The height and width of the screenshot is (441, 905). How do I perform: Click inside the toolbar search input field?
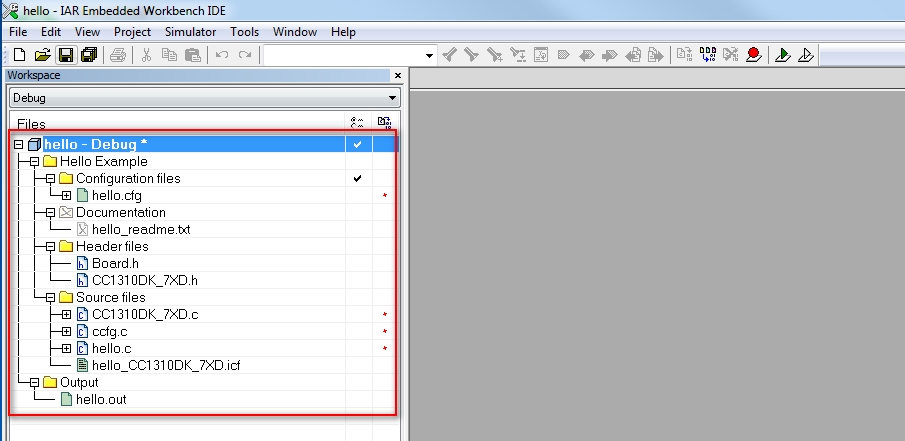point(343,55)
